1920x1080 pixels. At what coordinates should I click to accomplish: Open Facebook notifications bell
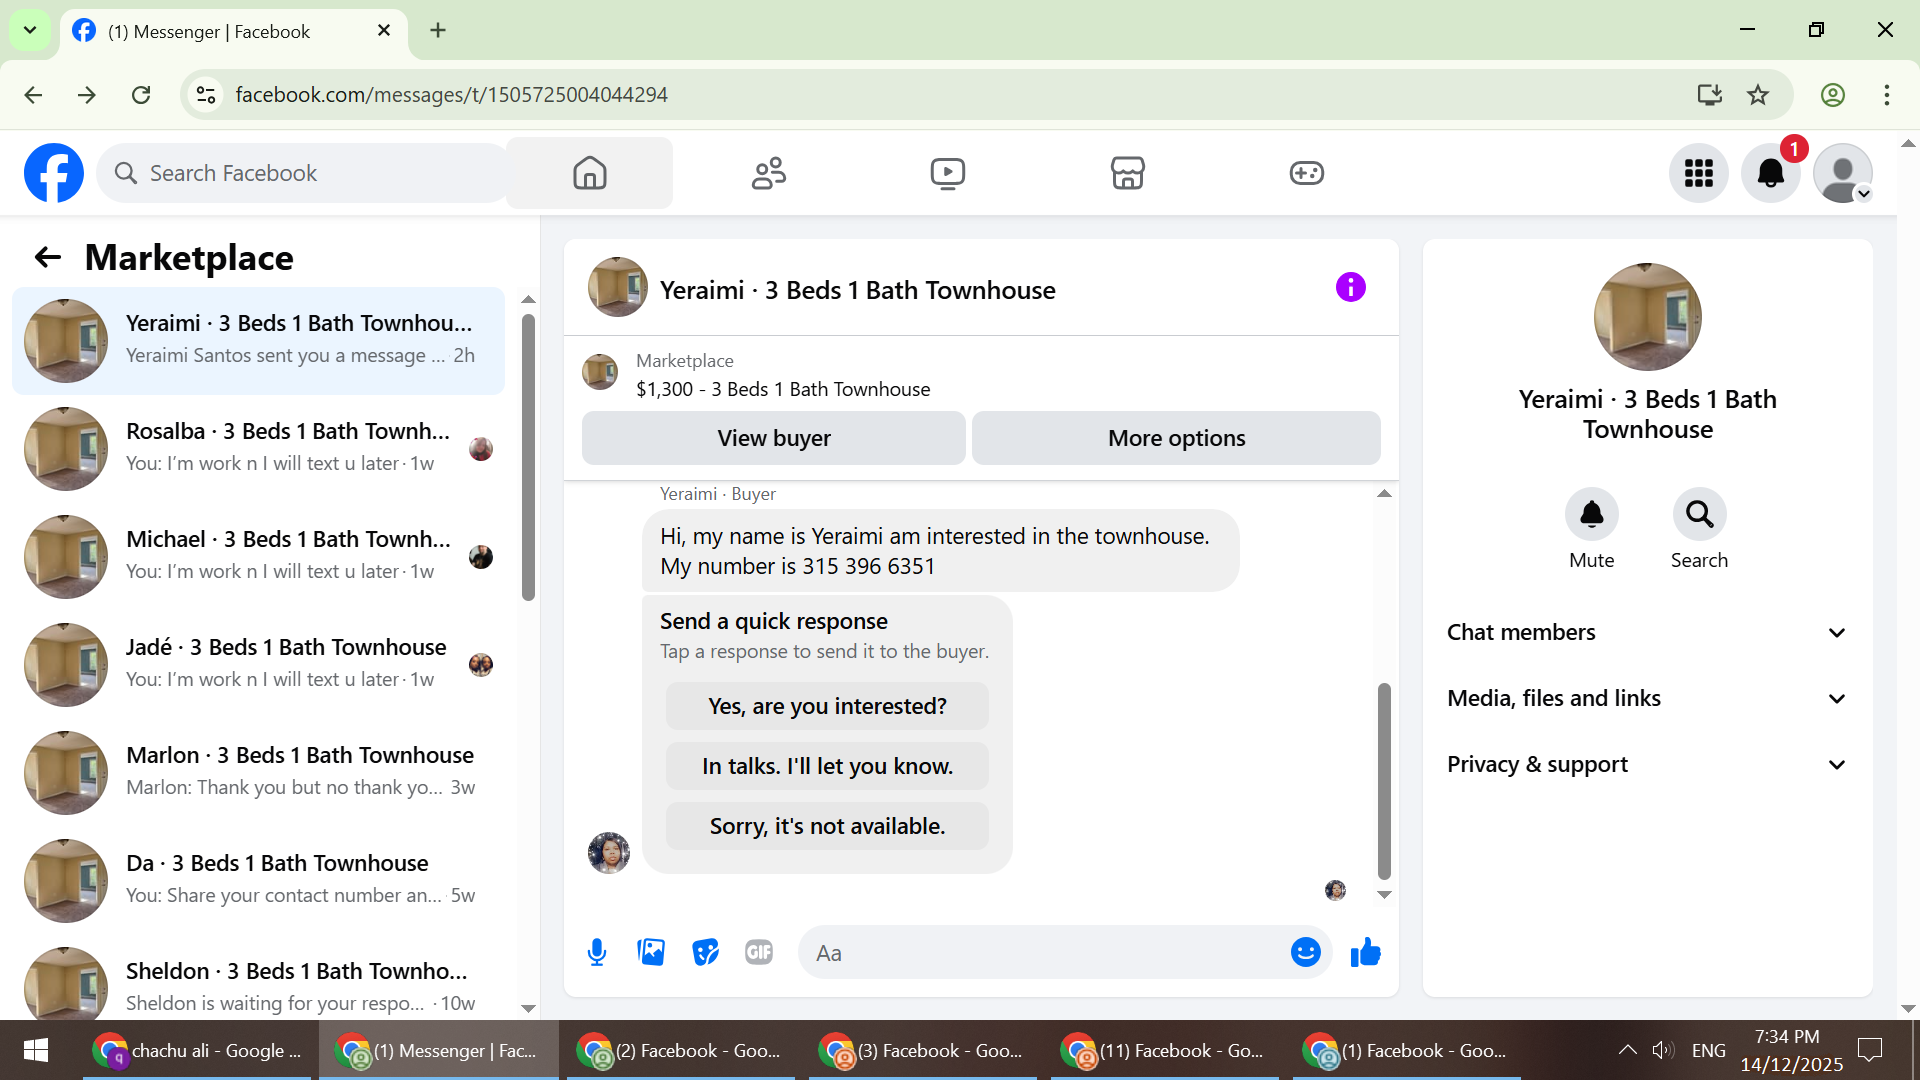[x=1770, y=173]
